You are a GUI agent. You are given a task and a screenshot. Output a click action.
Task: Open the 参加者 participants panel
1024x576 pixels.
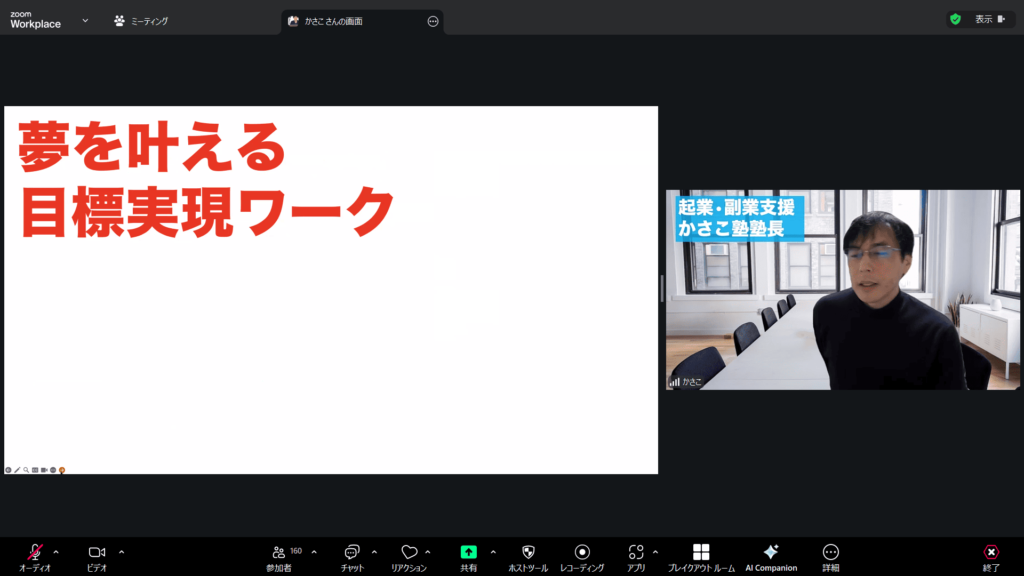point(279,553)
